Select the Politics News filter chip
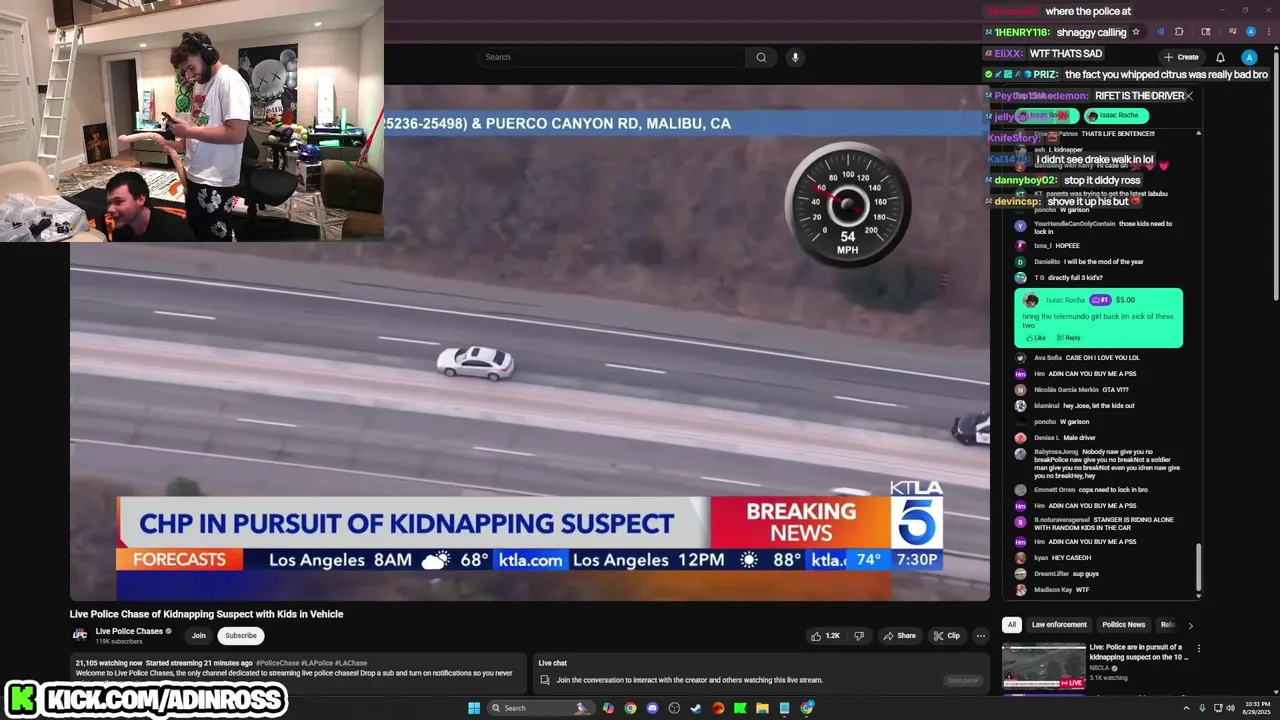1280x720 pixels. point(1124,625)
